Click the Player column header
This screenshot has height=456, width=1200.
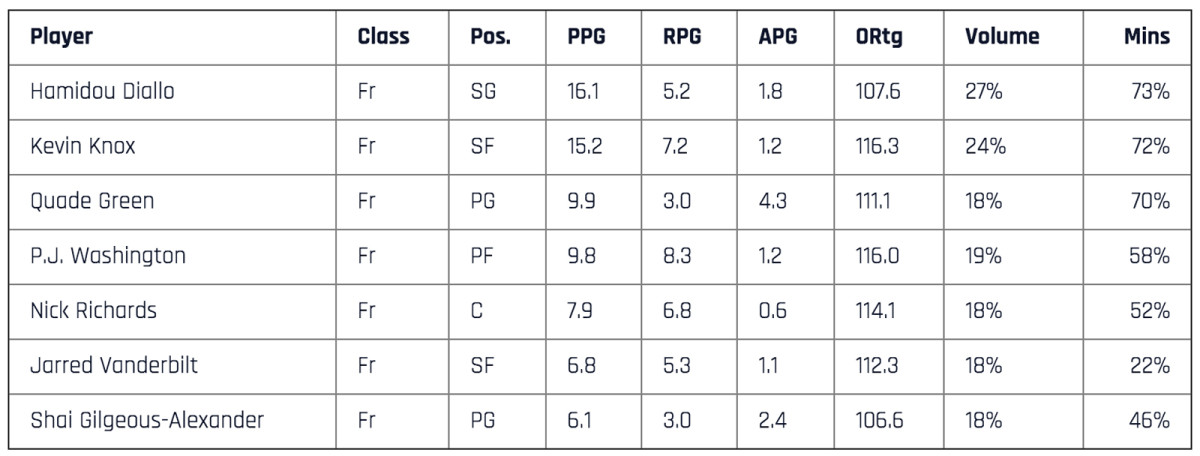[61, 37]
